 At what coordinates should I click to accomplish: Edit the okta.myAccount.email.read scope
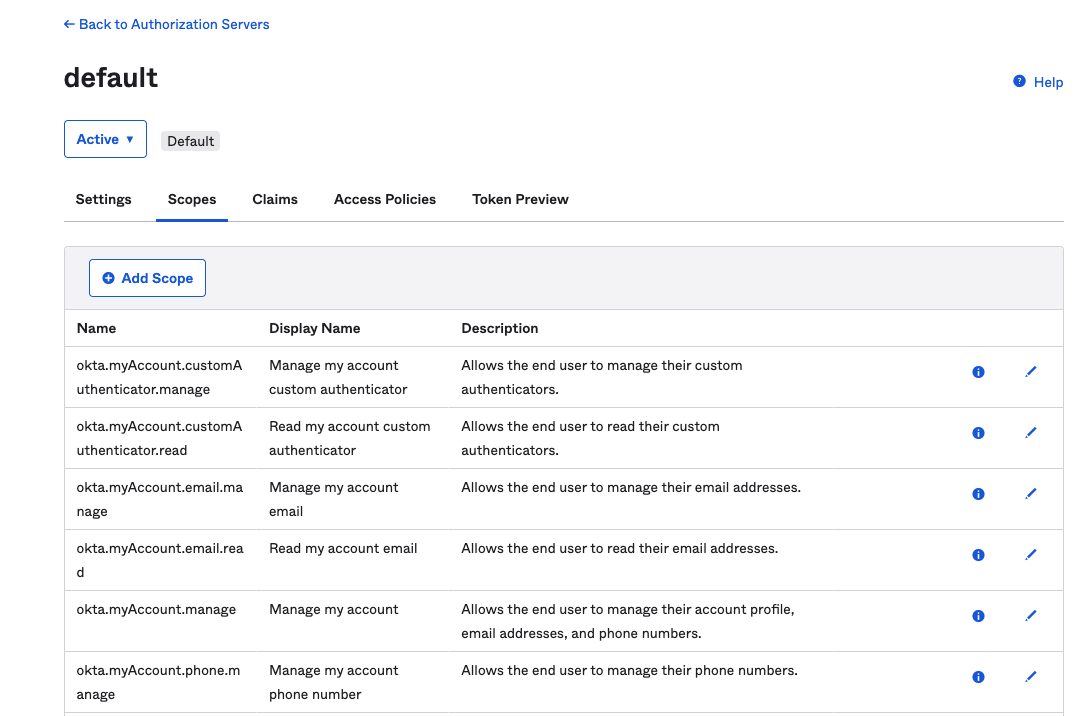1031,554
